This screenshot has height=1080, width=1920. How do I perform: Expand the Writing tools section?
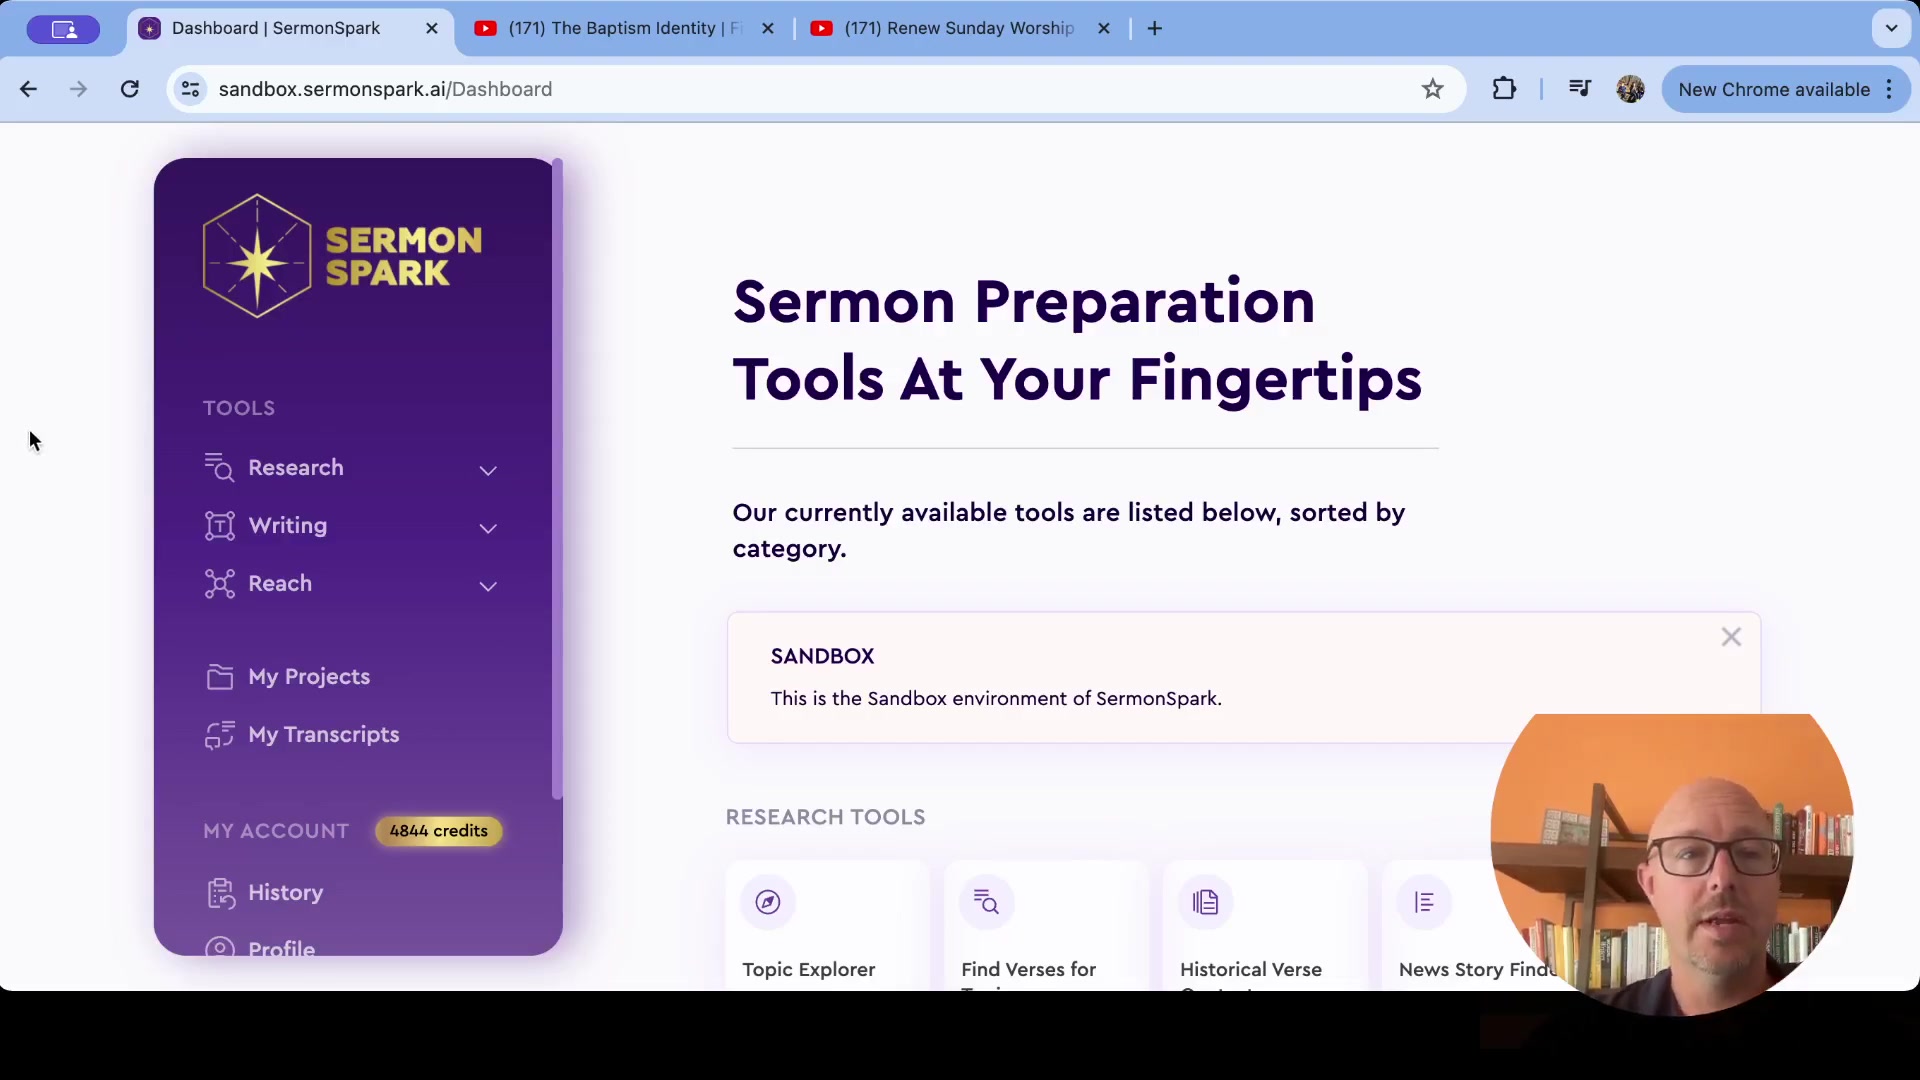[350, 526]
